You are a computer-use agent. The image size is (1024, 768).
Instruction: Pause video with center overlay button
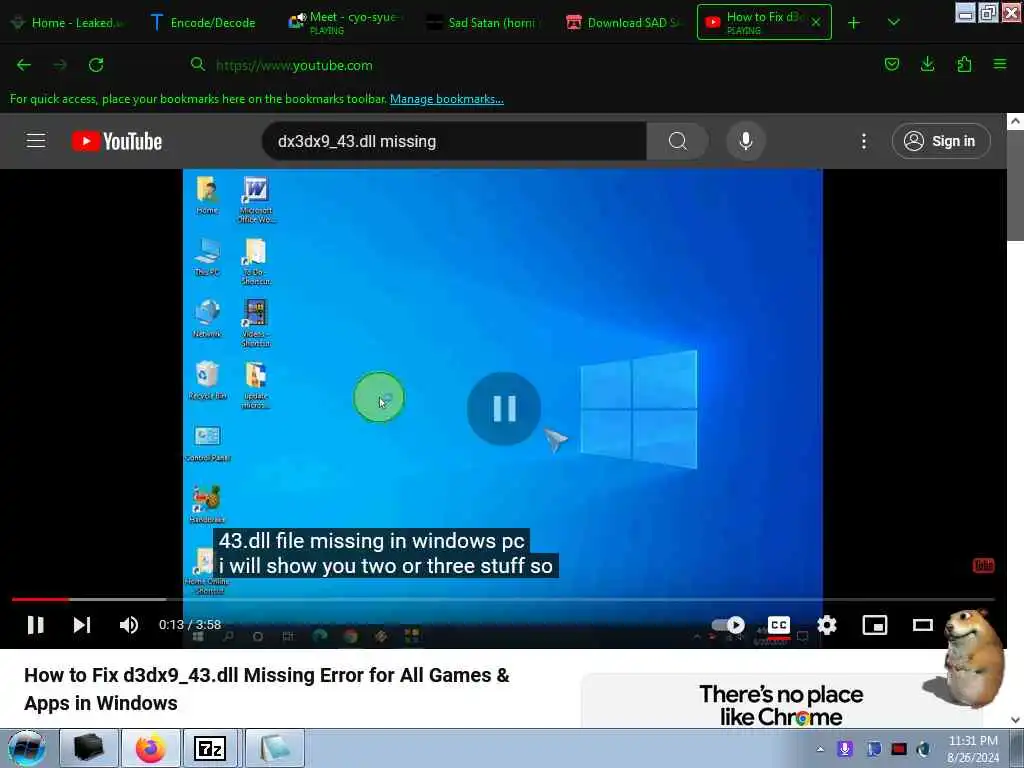point(504,409)
